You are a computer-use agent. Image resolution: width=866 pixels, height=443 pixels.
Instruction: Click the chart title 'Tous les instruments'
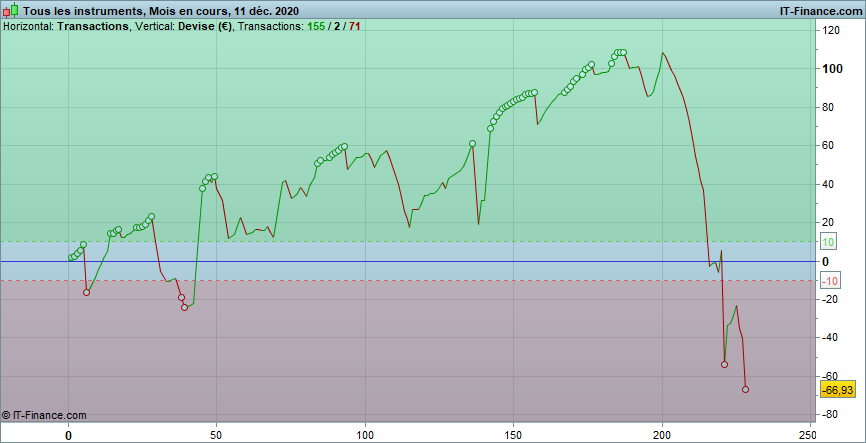pos(82,10)
